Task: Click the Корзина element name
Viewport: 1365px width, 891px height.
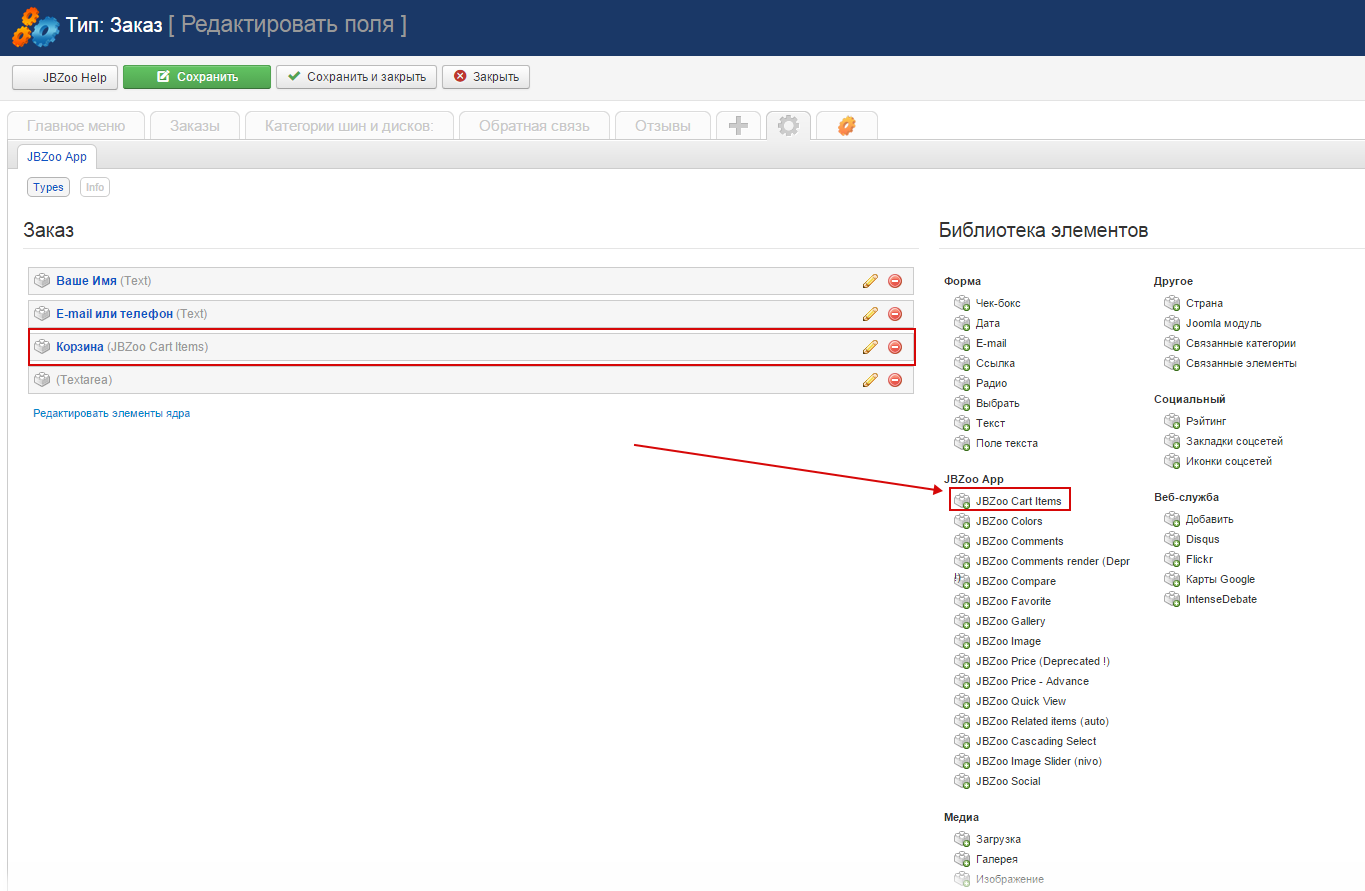Action: point(80,347)
